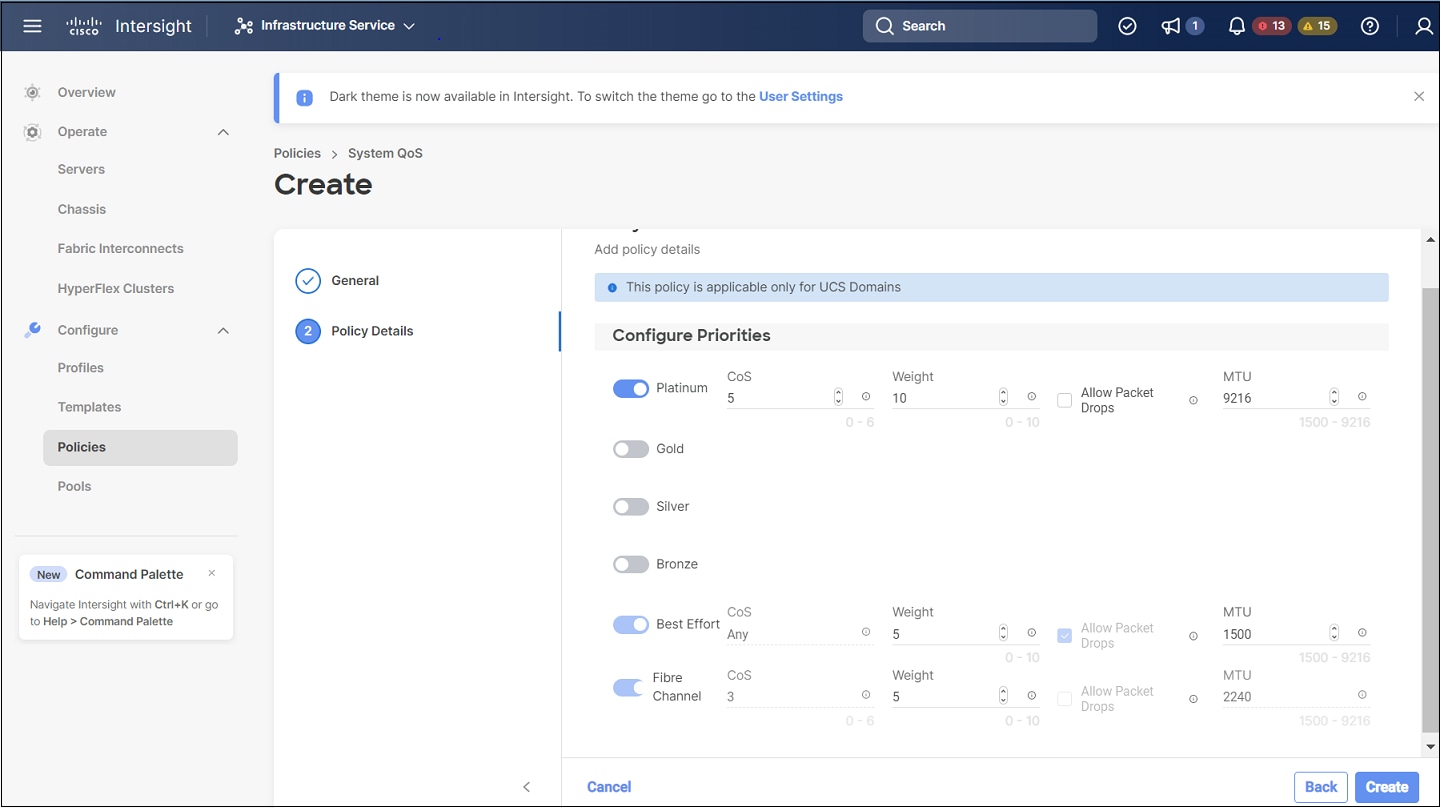
Task: Click the Overview icon in sidebar
Action: coord(32,92)
